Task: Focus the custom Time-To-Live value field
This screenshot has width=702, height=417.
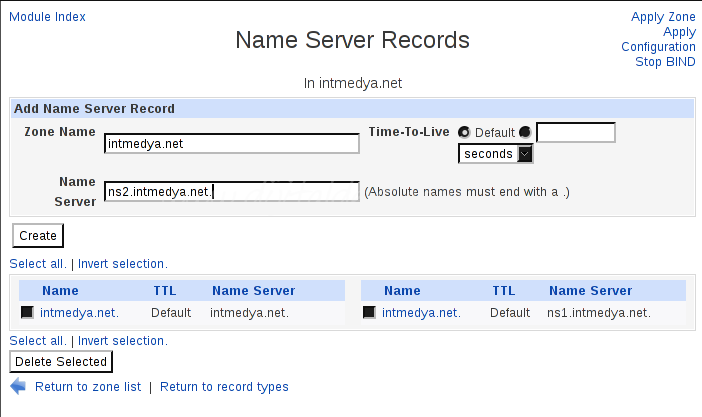Action: point(575,132)
